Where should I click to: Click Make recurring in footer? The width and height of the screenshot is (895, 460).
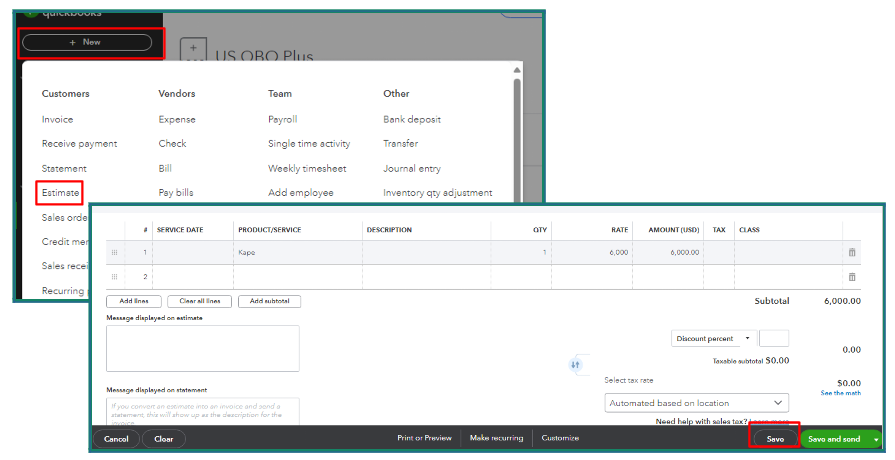click(x=497, y=438)
